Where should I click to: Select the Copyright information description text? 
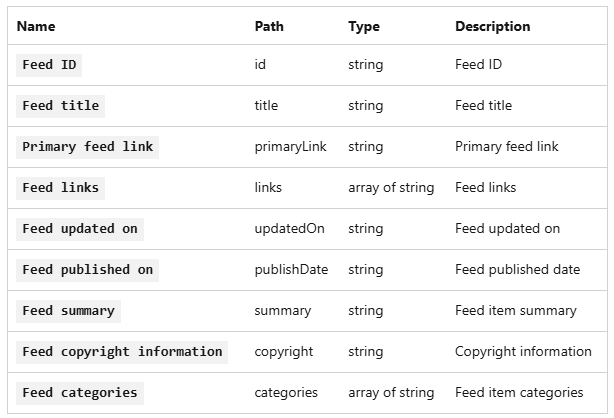pyautogui.click(x=523, y=352)
